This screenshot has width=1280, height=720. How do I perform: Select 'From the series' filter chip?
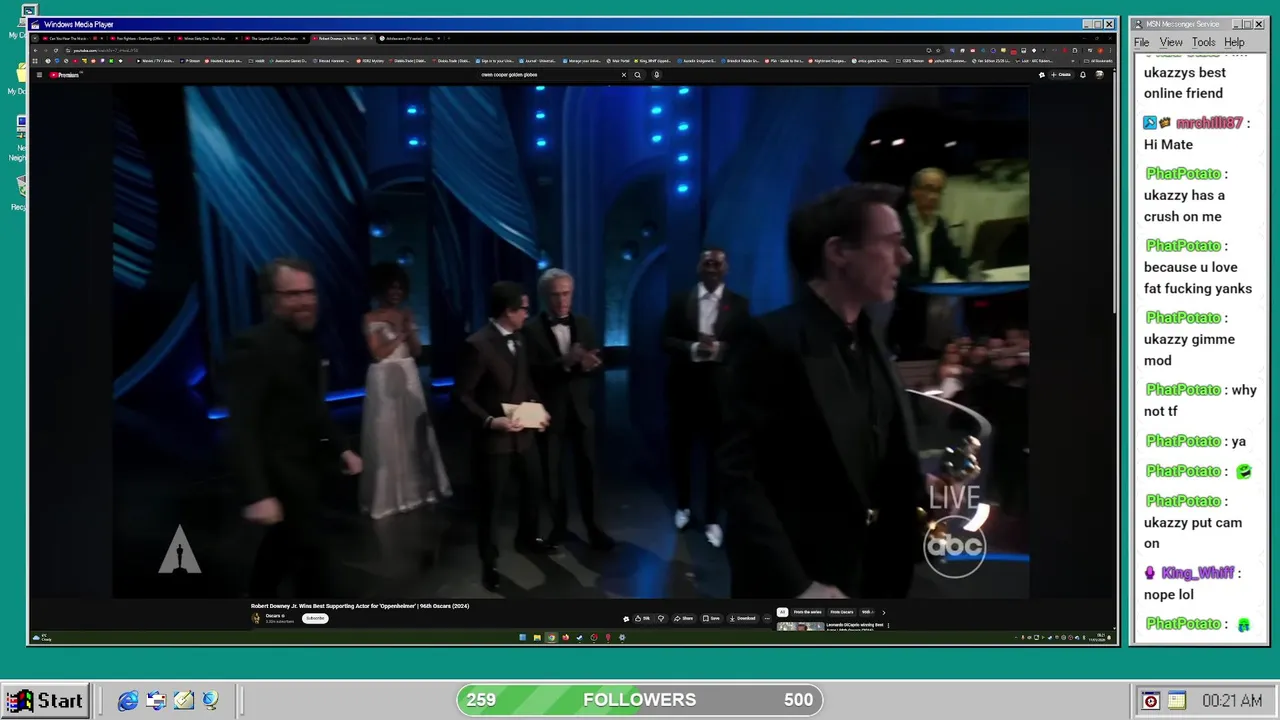tap(808, 612)
